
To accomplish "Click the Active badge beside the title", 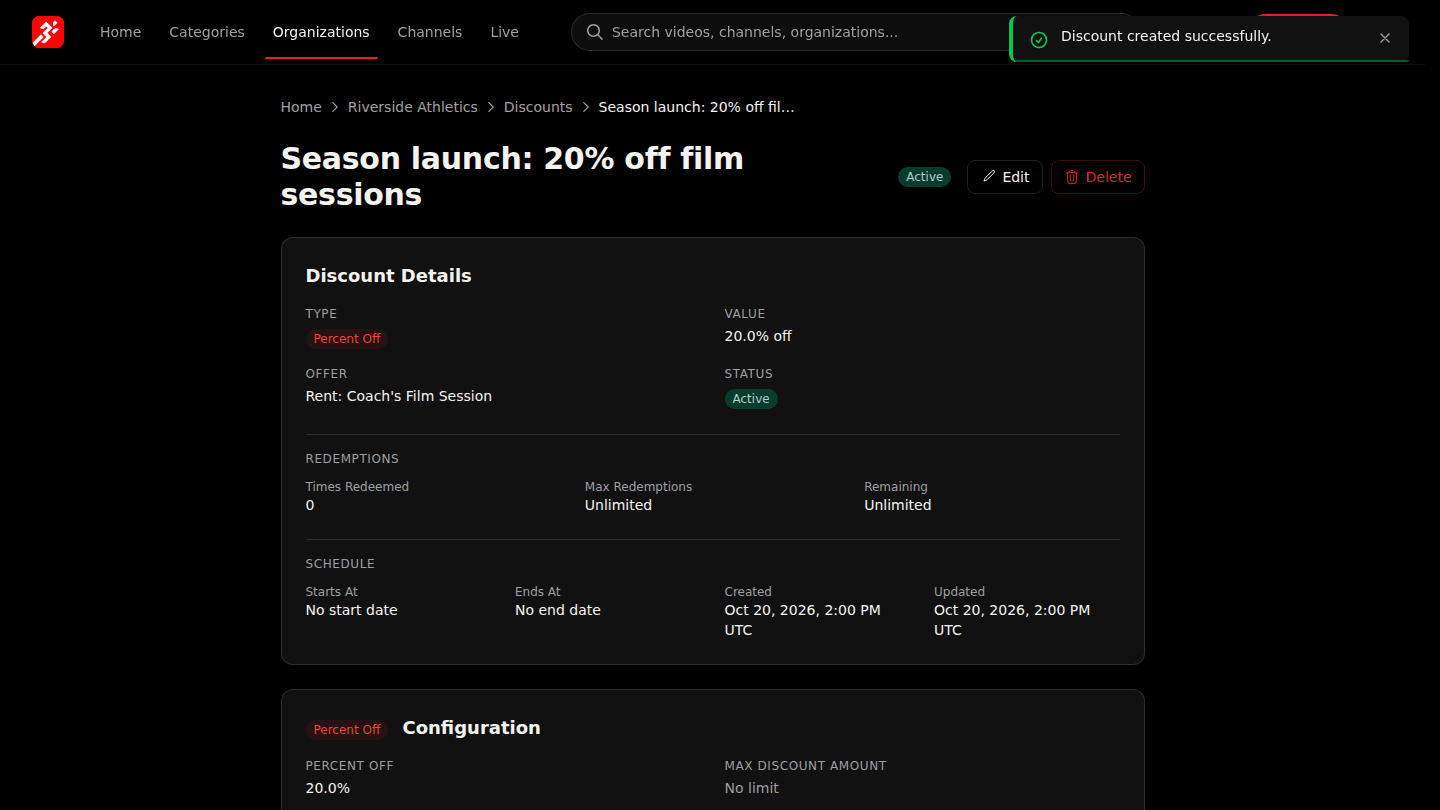I will coord(924,177).
